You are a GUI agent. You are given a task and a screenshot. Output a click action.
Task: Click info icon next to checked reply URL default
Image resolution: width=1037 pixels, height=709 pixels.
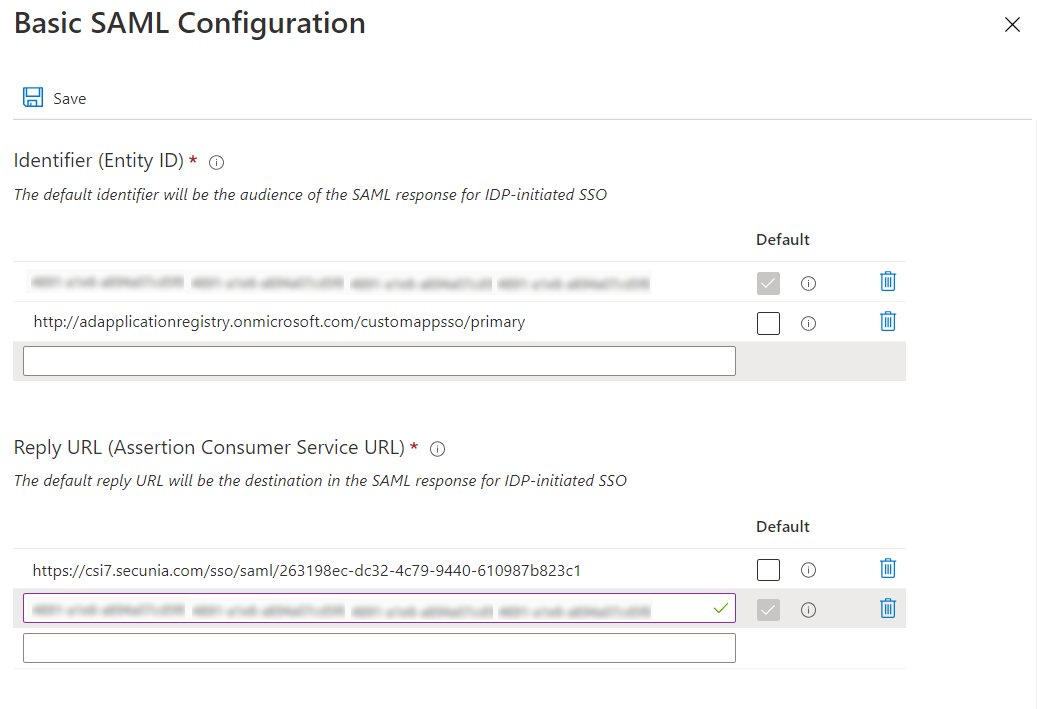809,610
